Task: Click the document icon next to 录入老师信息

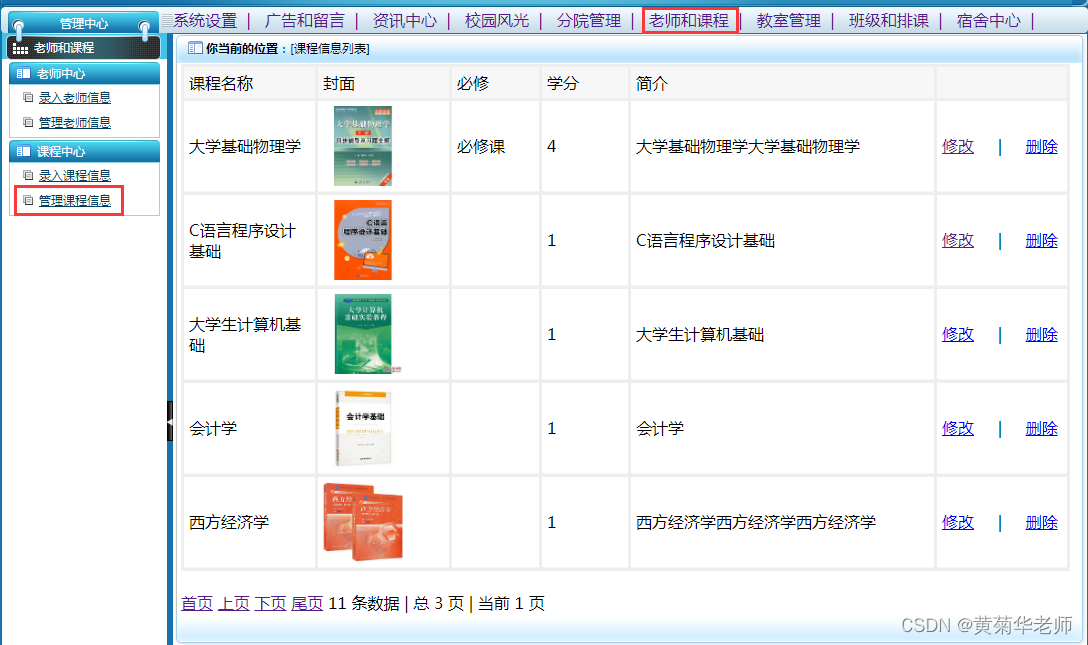Action: point(28,97)
